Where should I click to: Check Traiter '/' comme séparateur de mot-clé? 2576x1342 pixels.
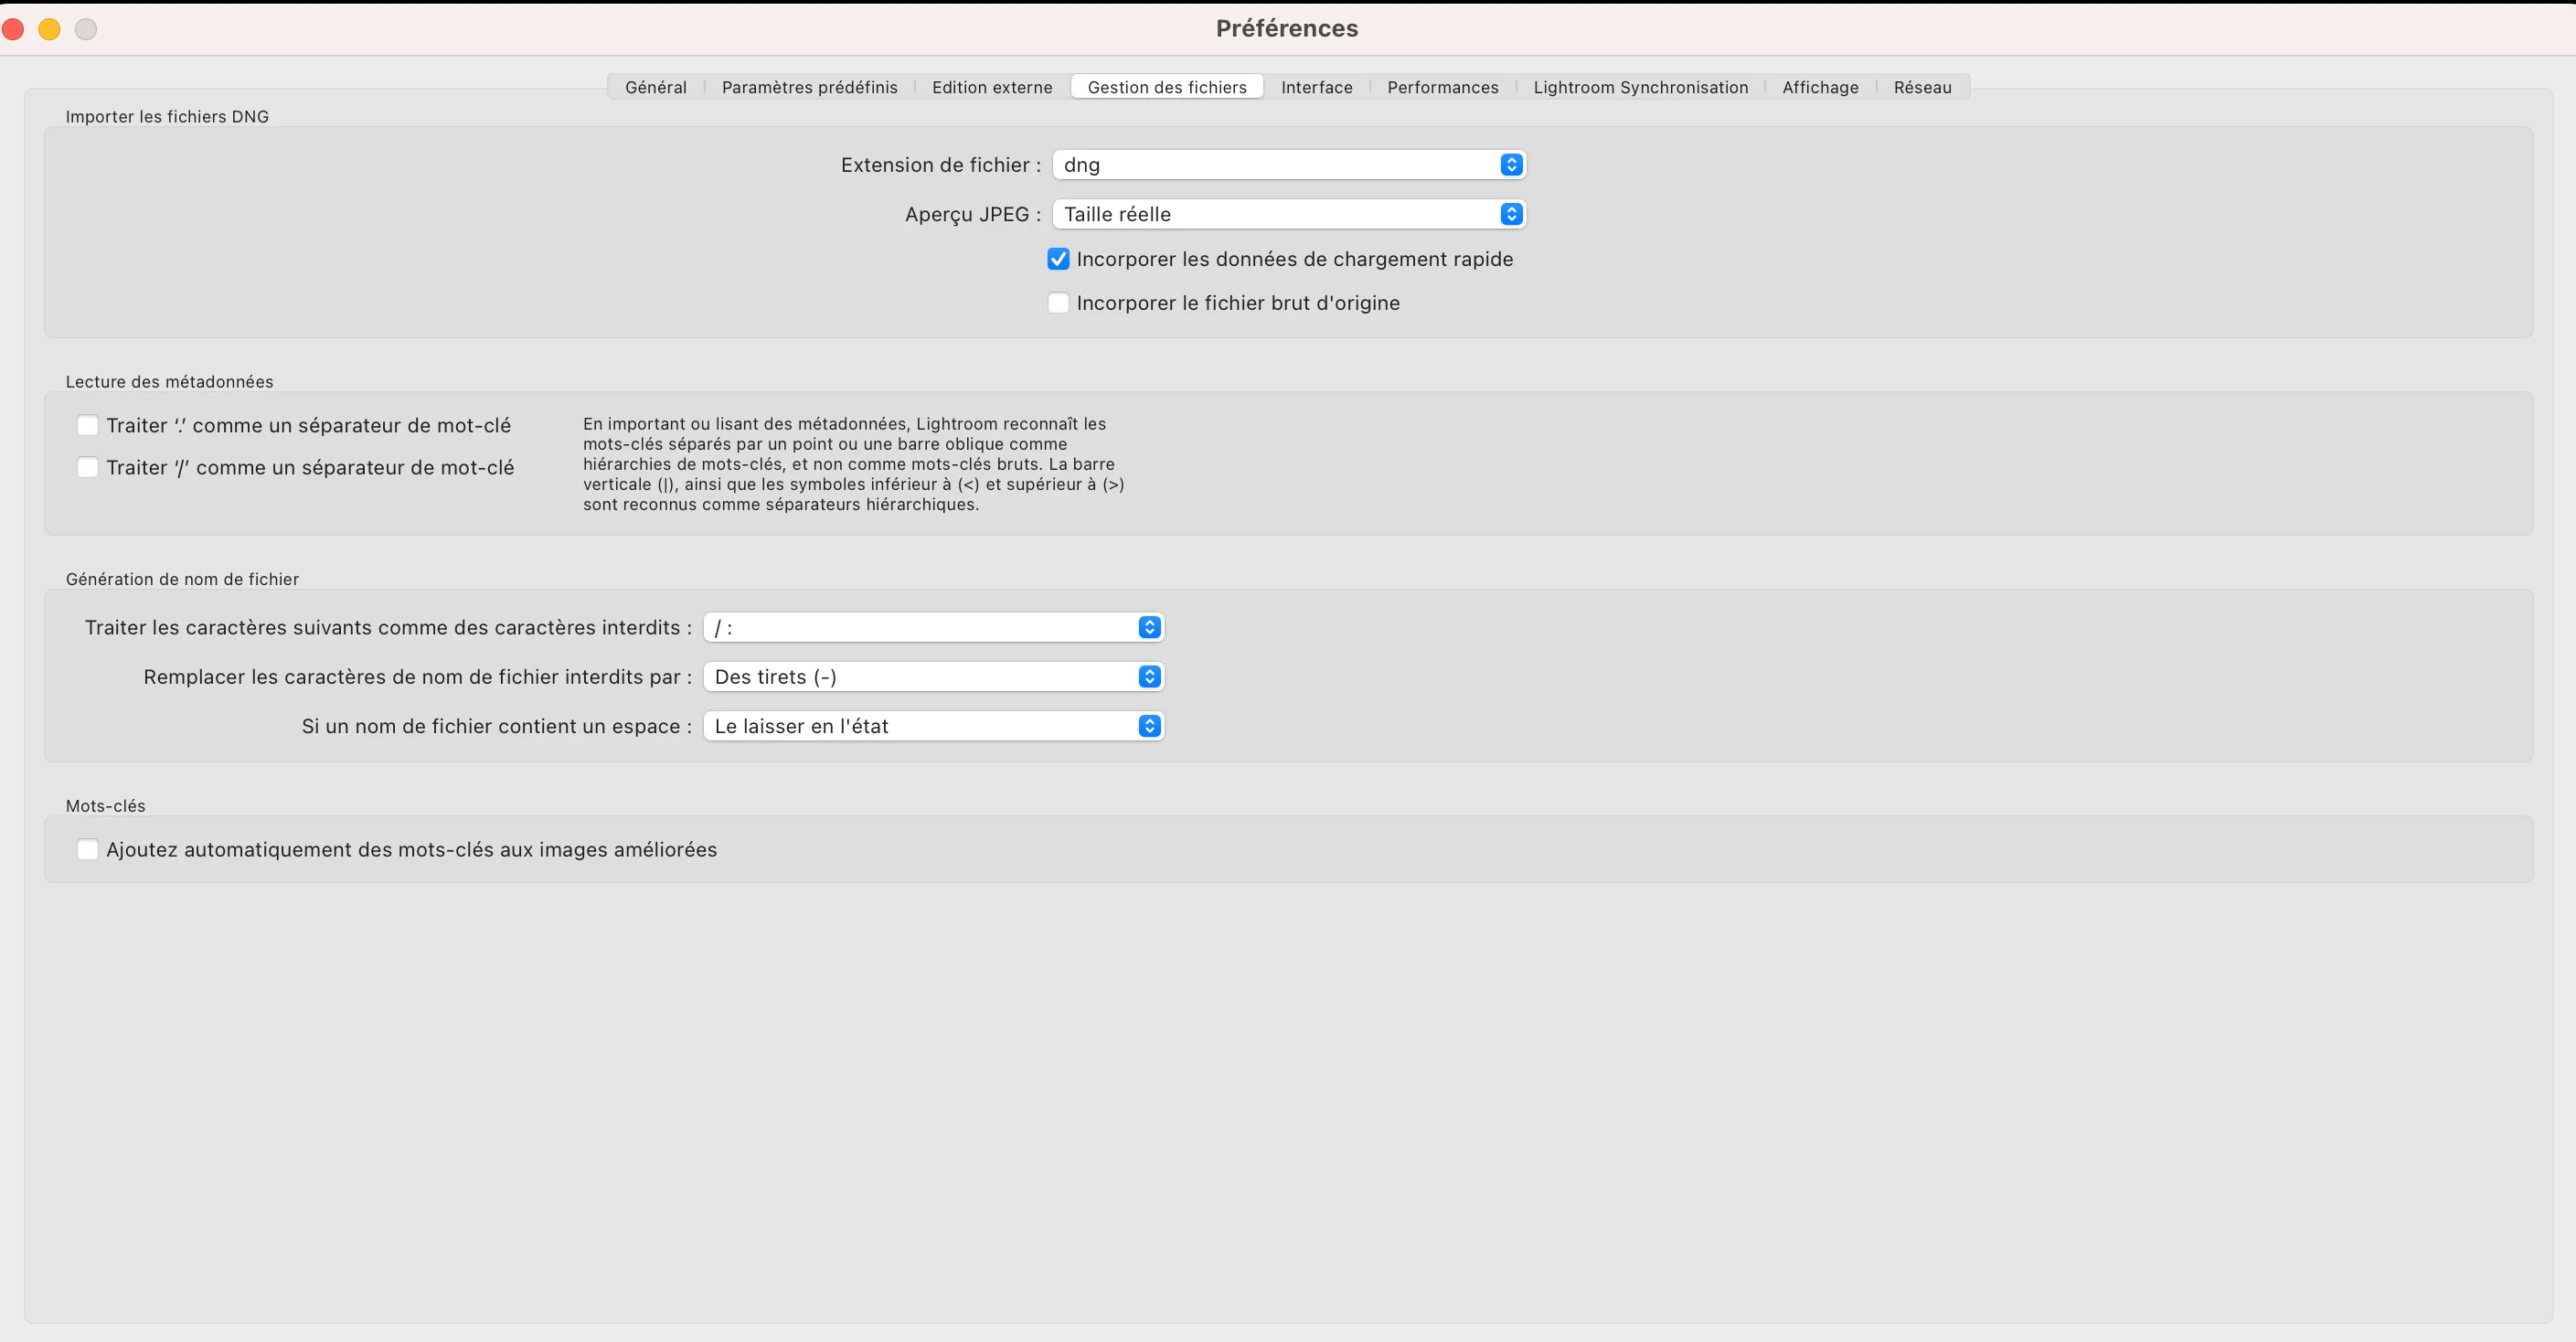click(x=88, y=468)
